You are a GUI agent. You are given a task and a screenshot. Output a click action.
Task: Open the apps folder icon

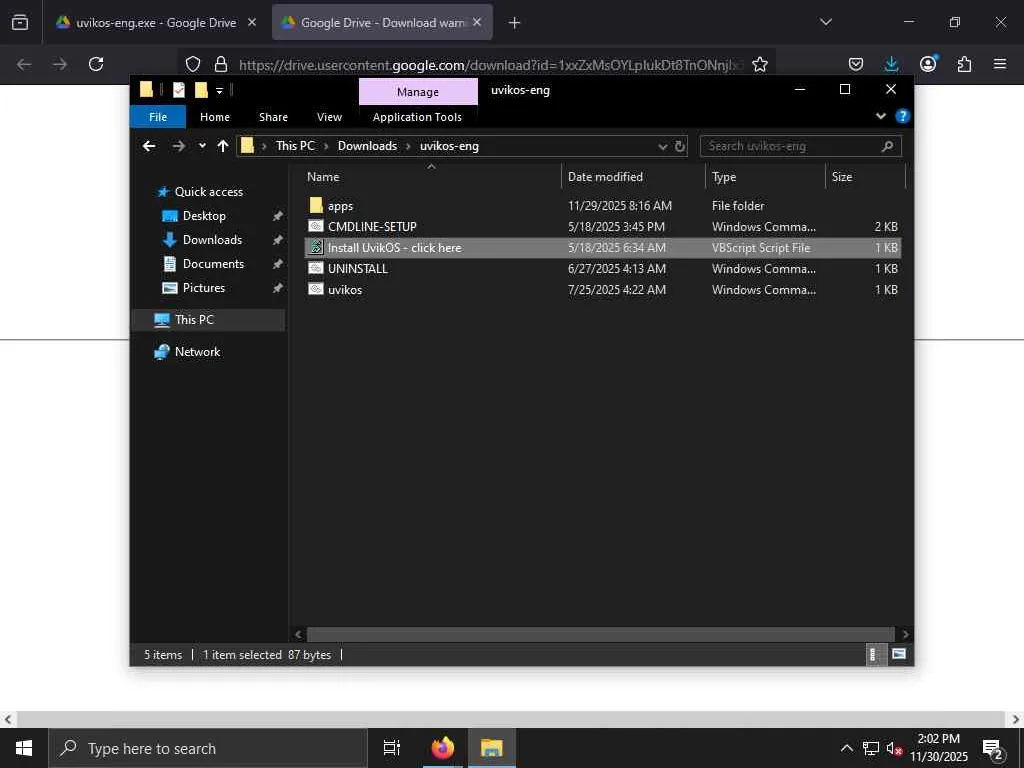[316, 205]
